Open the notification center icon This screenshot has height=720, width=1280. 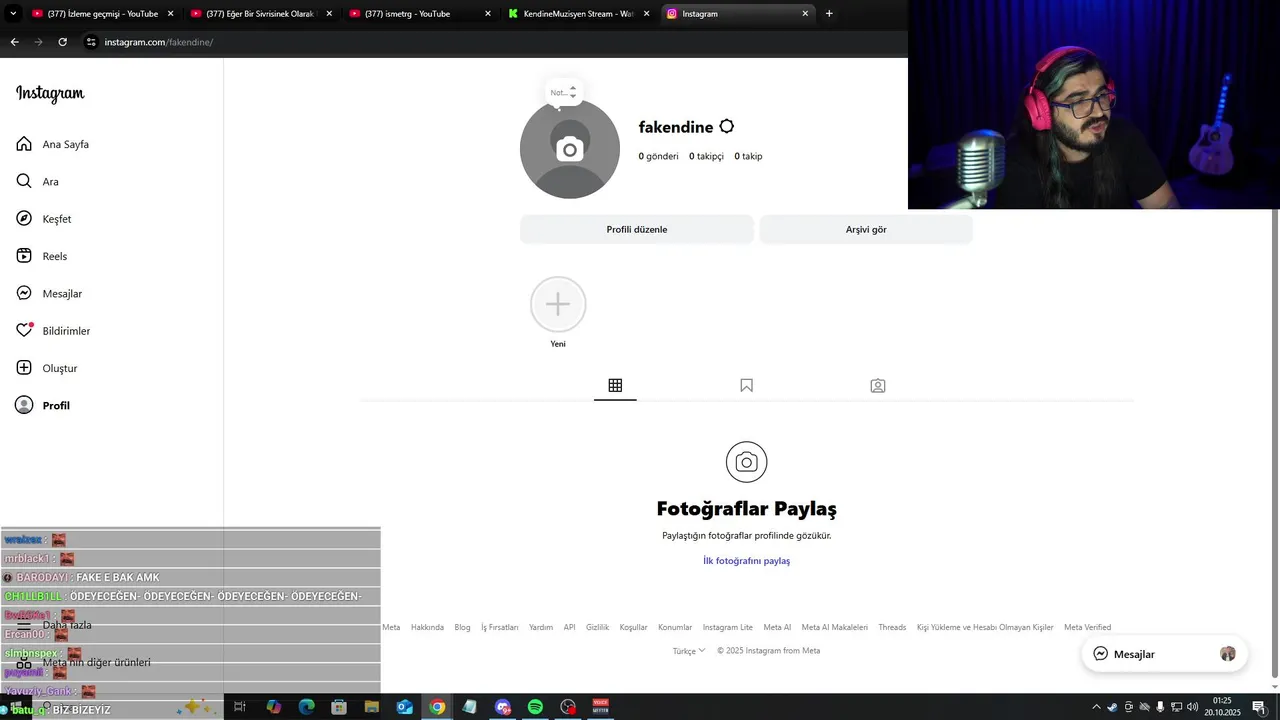[1259, 707]
